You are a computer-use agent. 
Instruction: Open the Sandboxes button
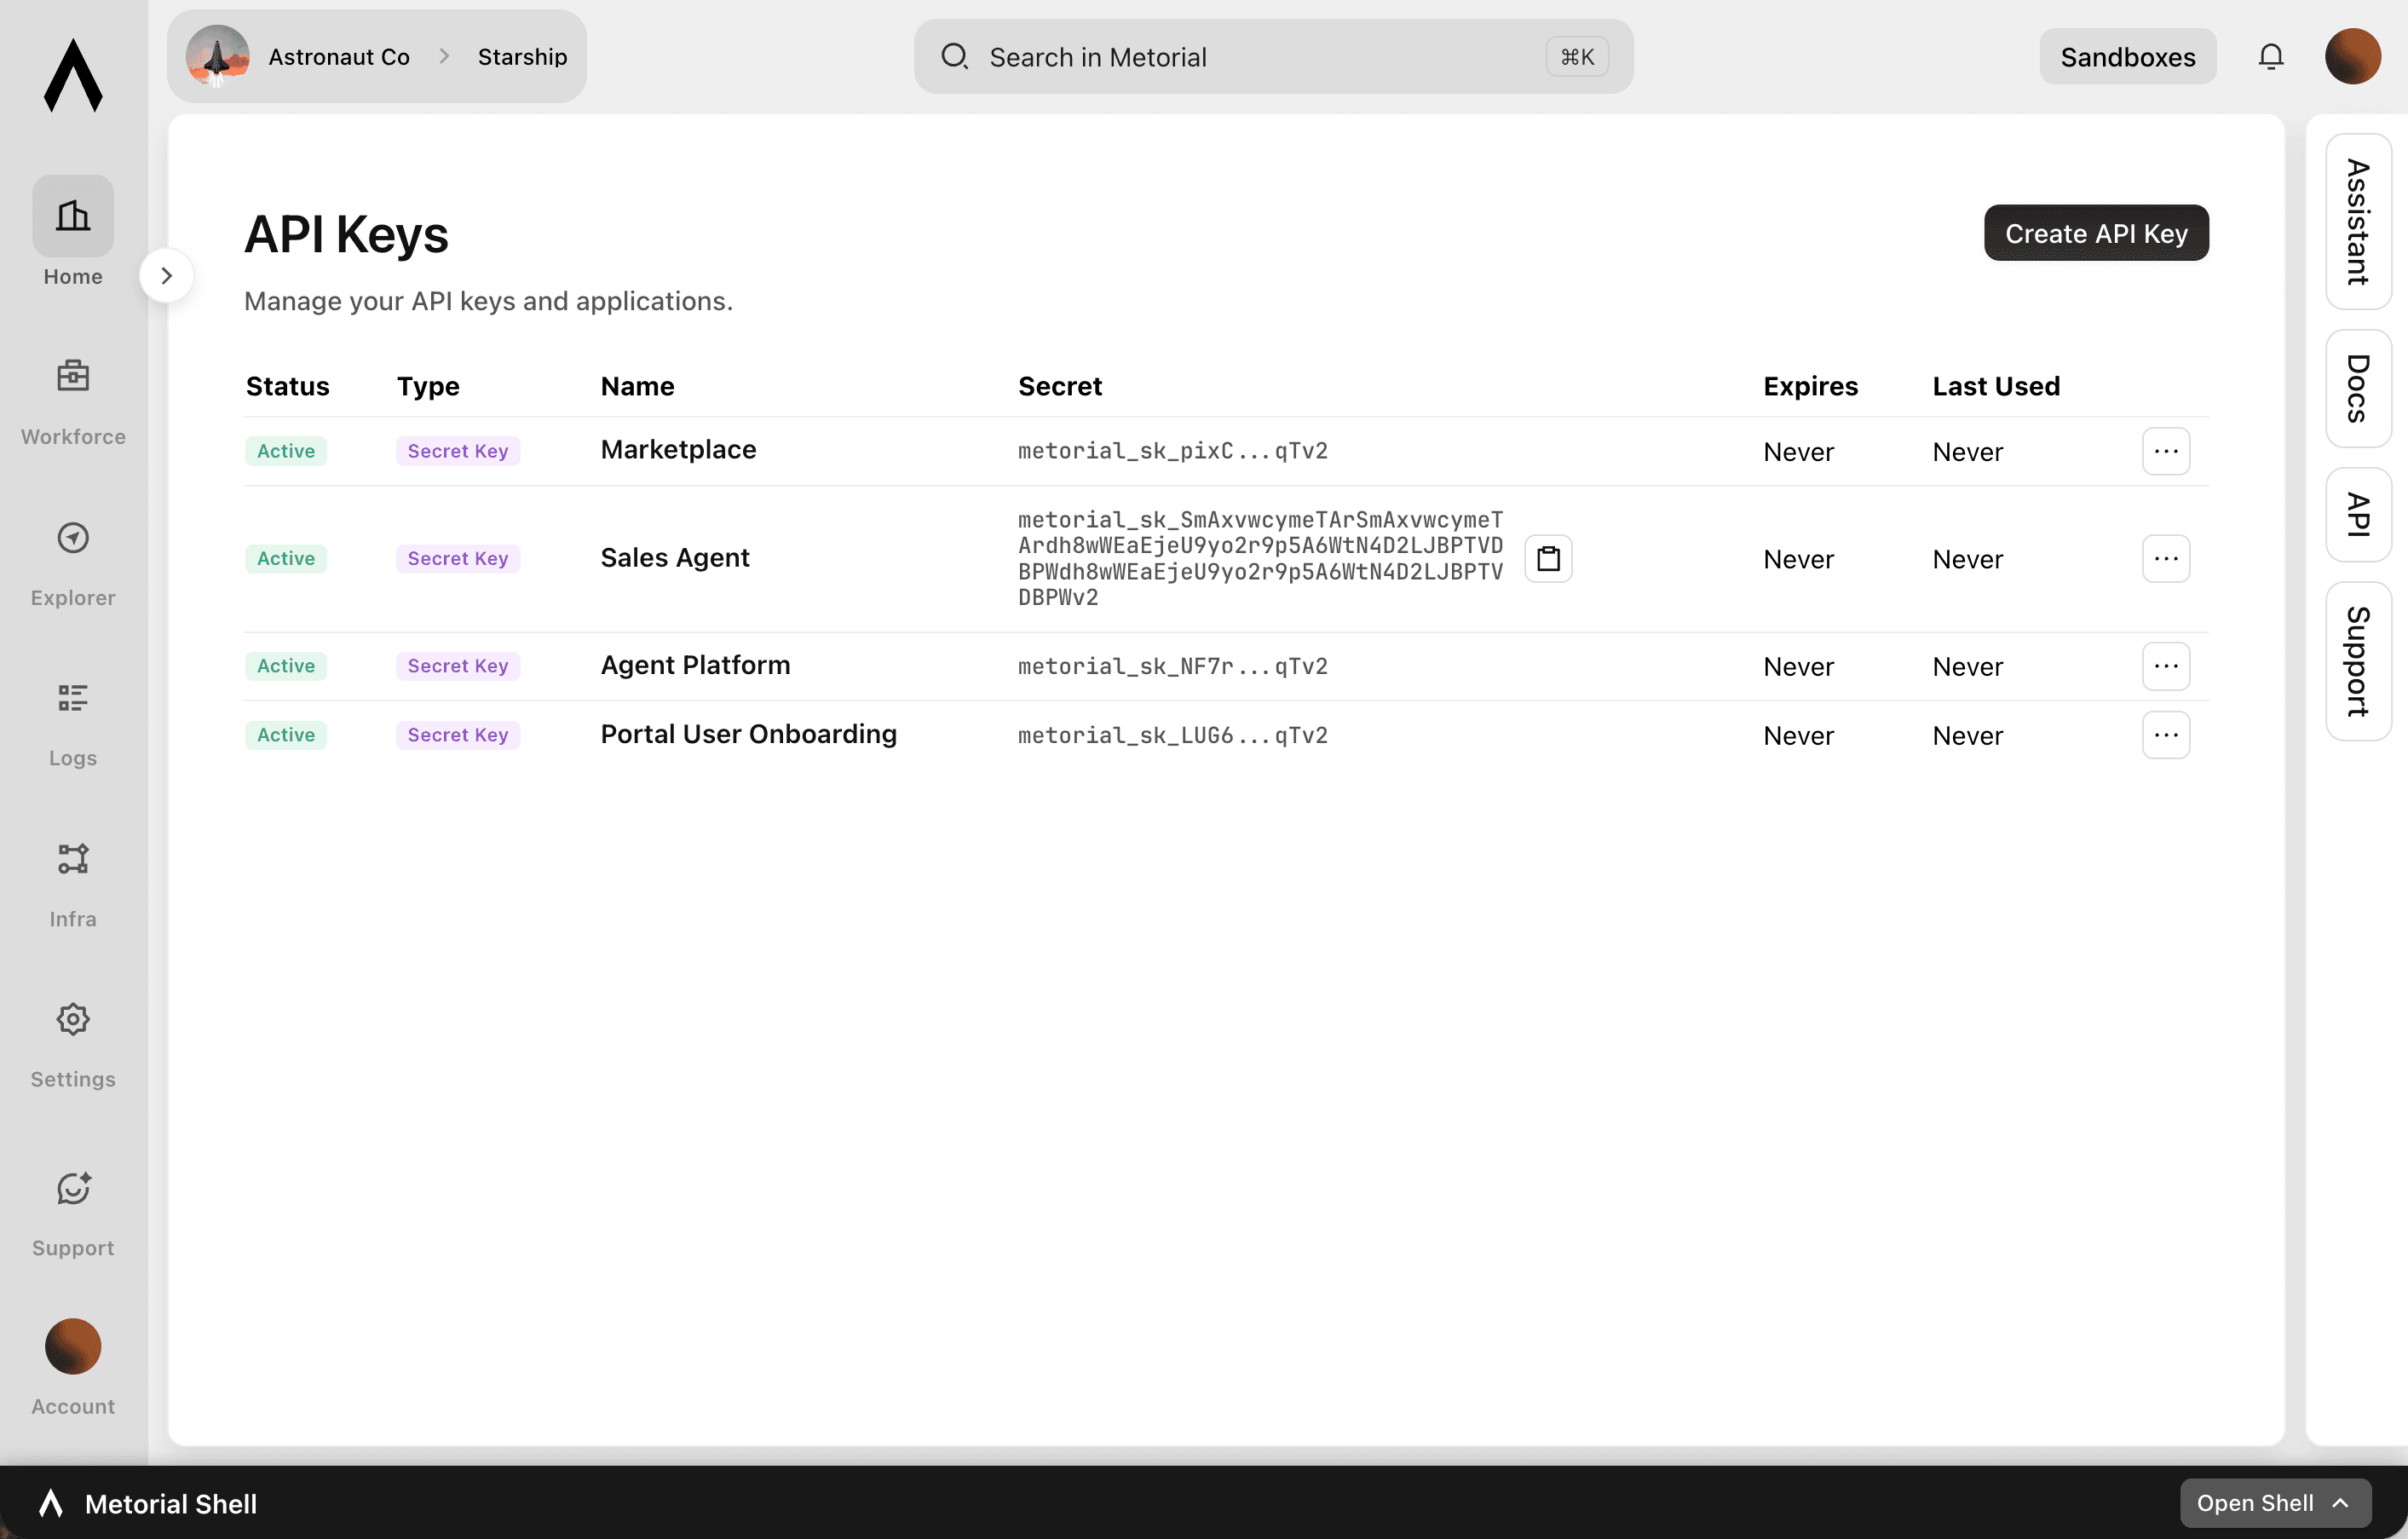tap(2127, 57)
